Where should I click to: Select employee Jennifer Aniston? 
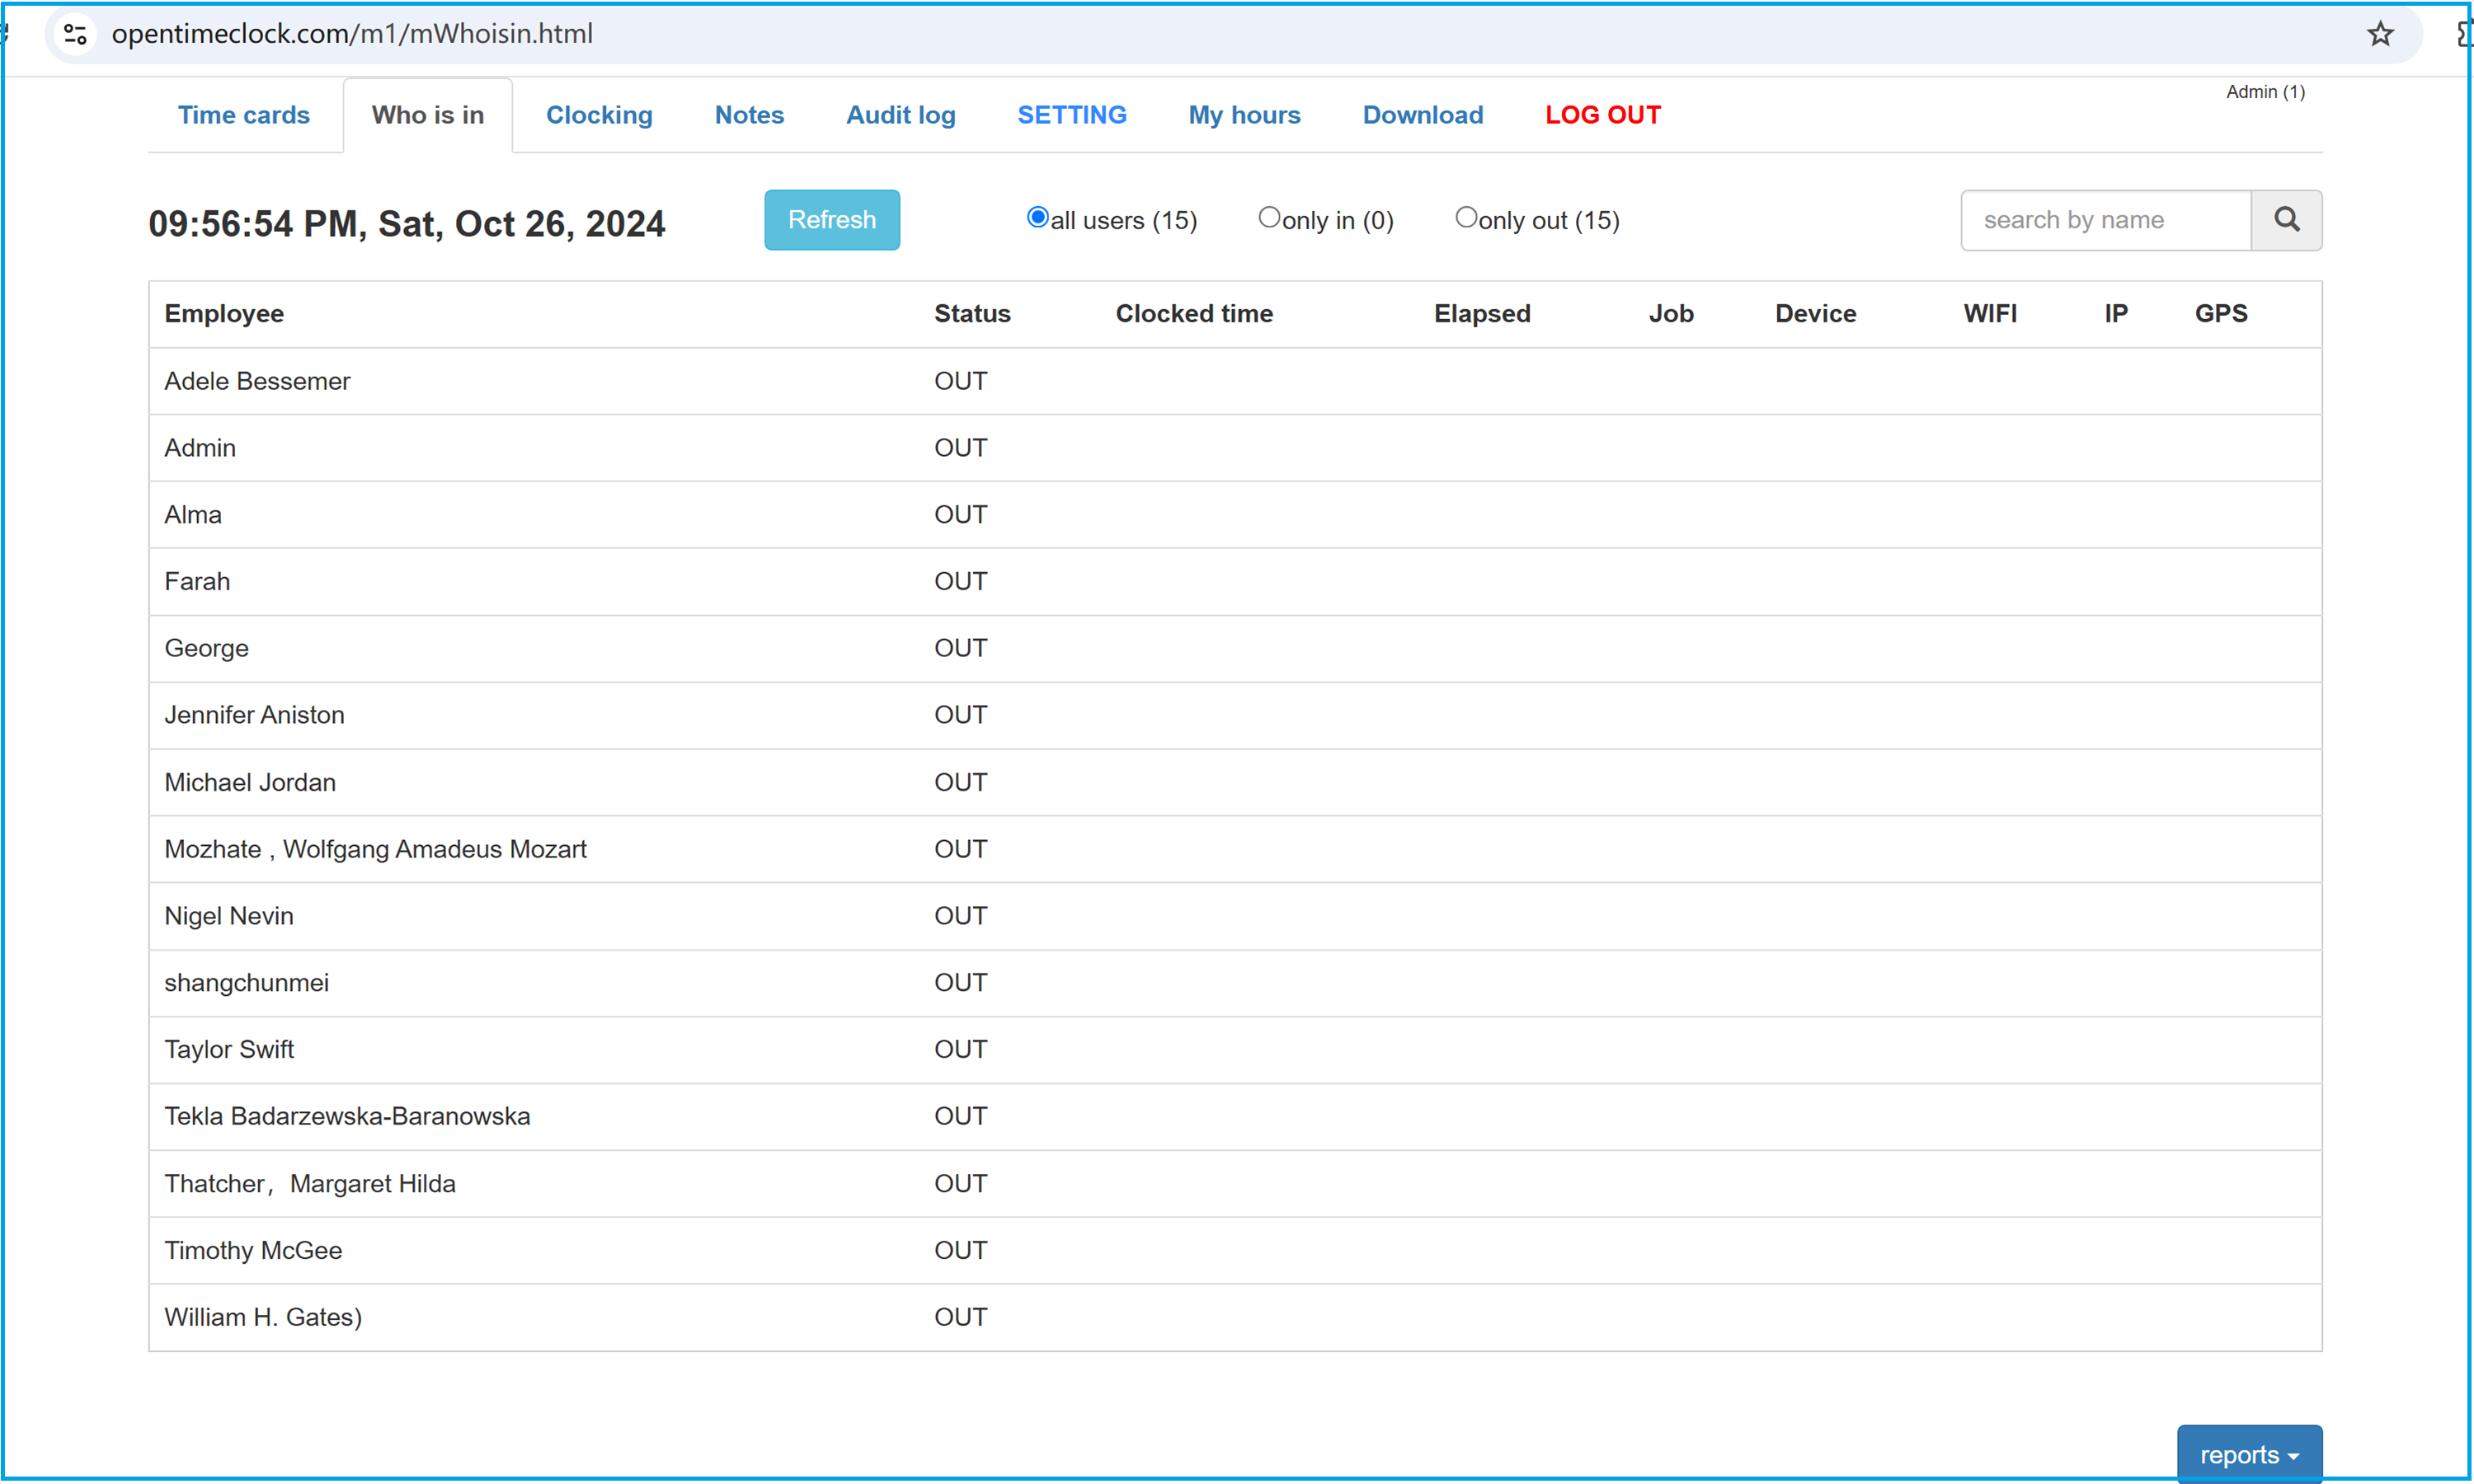tap(254, 715)
